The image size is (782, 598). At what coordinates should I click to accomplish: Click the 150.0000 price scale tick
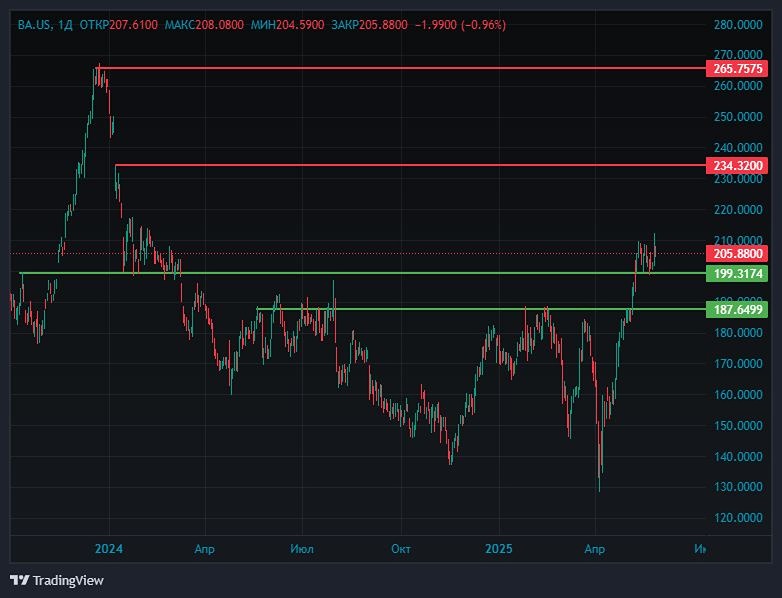tap(738, 425)
